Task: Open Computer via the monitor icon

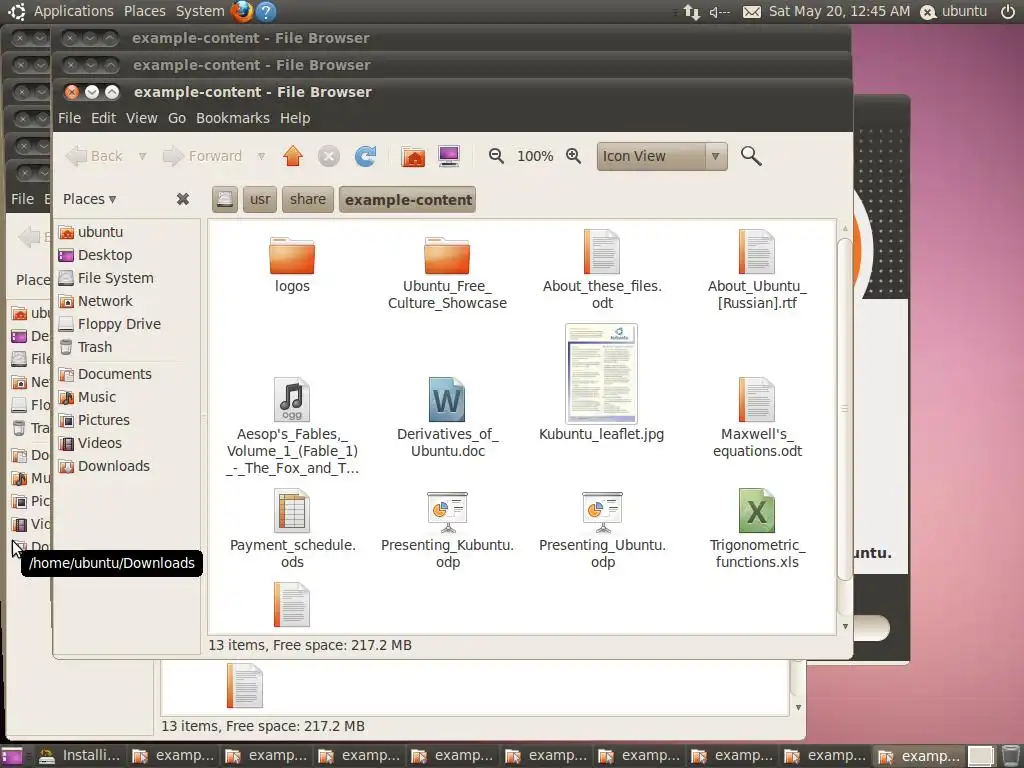Action: [449, 156]
